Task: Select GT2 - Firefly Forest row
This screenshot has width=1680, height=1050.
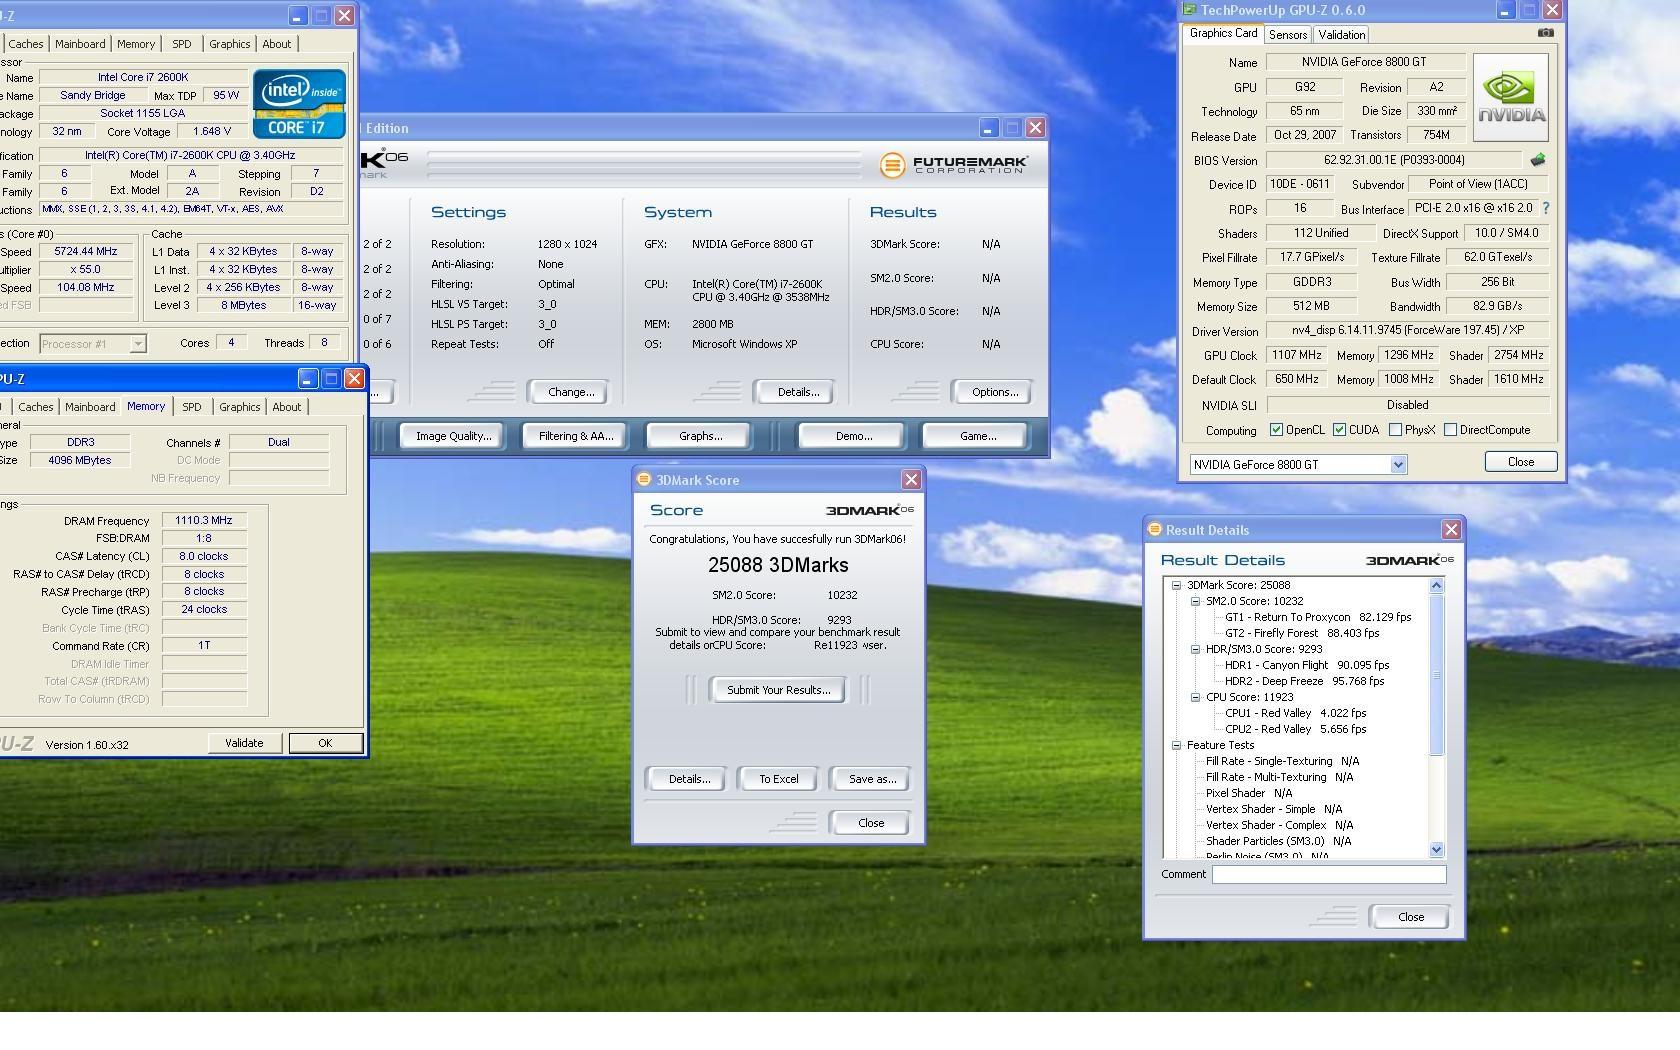Action: 1302,634
